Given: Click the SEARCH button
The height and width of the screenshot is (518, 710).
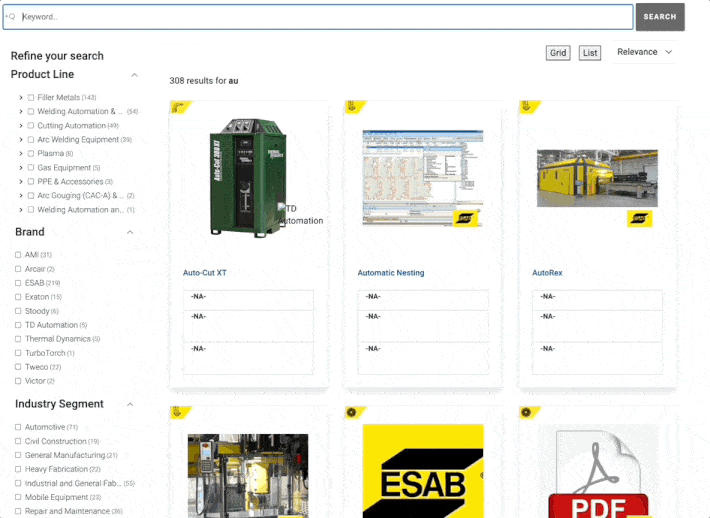Looking at the screenshot, I should (660, 17).
